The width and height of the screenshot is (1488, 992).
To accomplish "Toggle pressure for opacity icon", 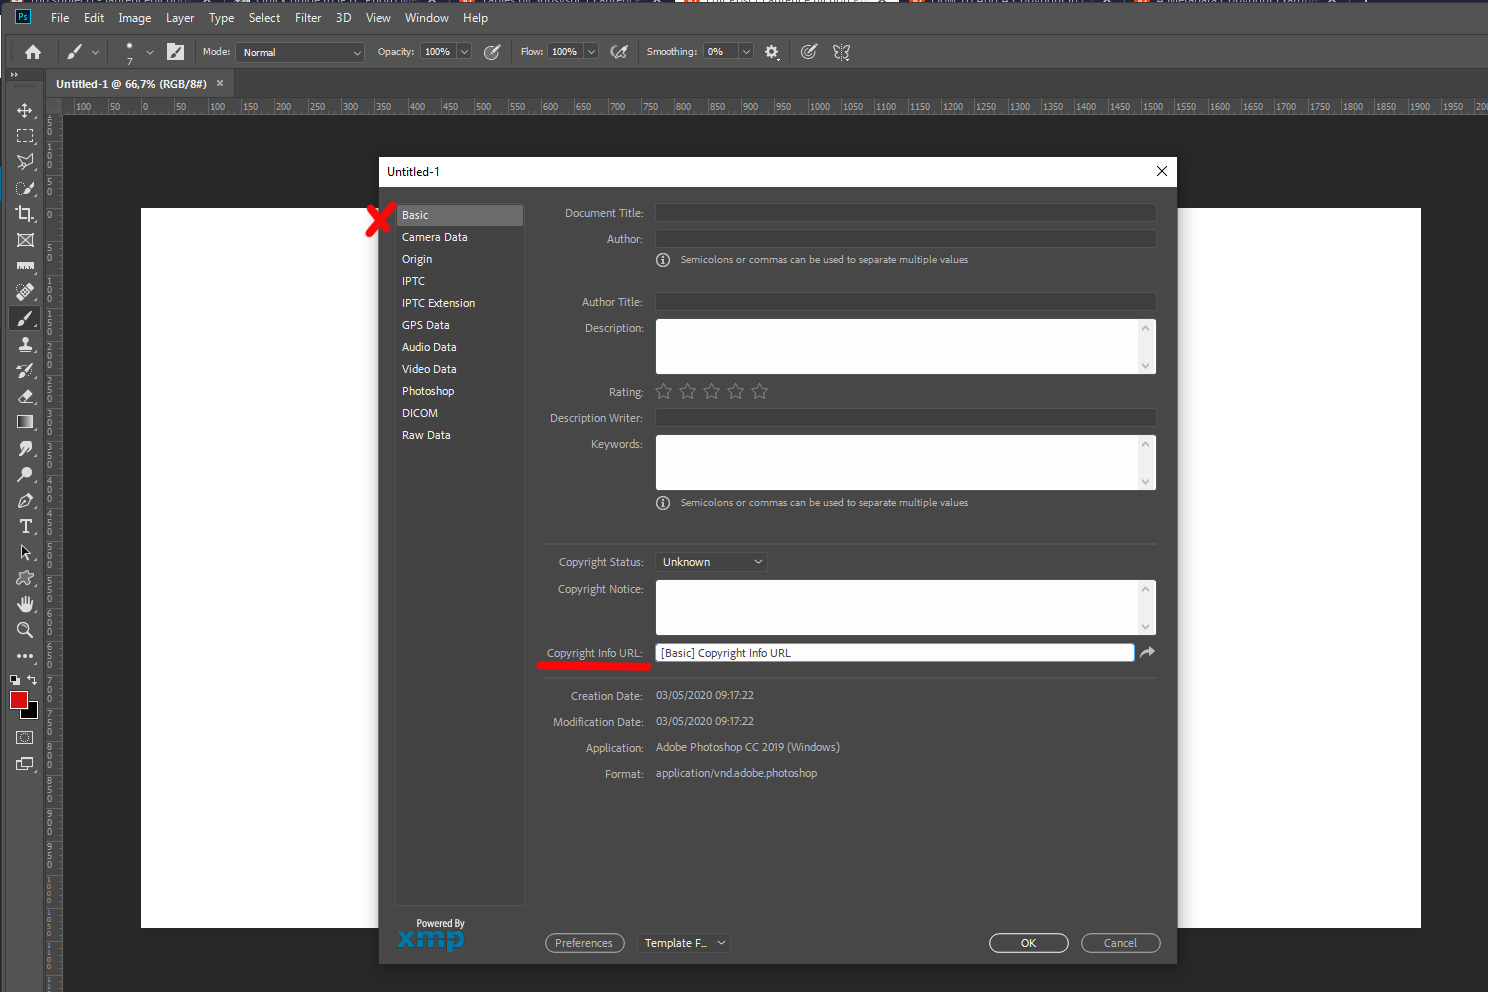I will [492, 52].
